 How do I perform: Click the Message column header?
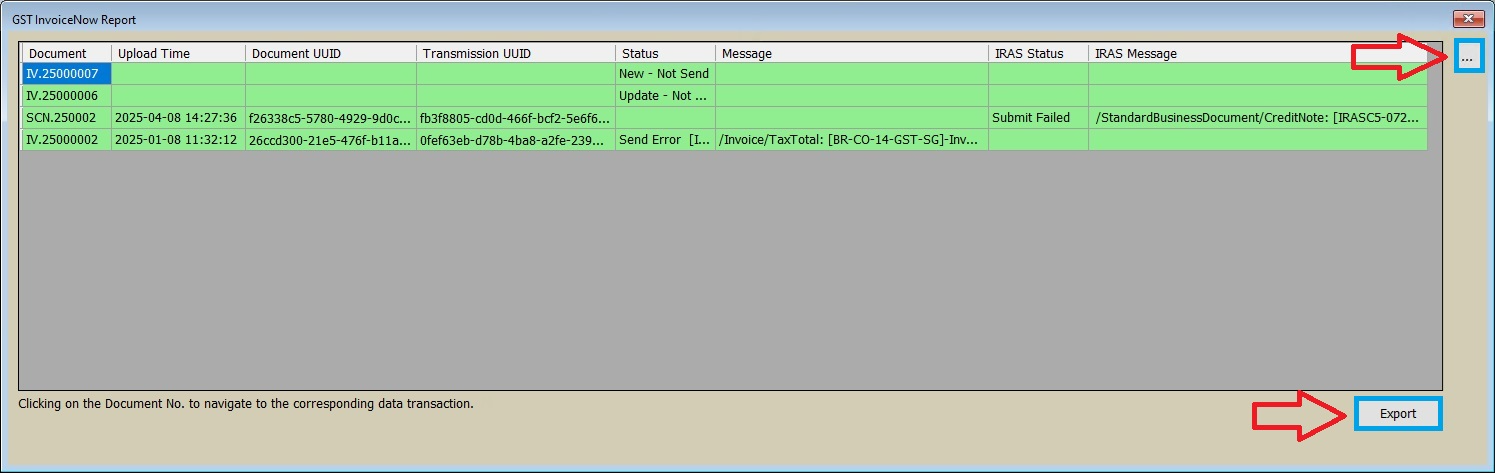click(x=851, y=53)
